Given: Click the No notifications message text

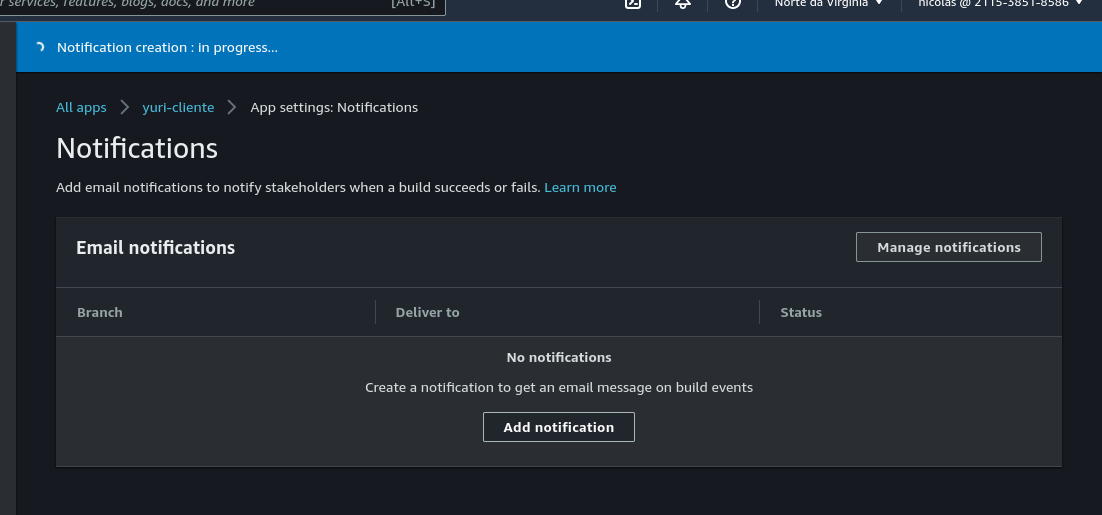Looking at the screenshot, I should click(x=559, y=358).
